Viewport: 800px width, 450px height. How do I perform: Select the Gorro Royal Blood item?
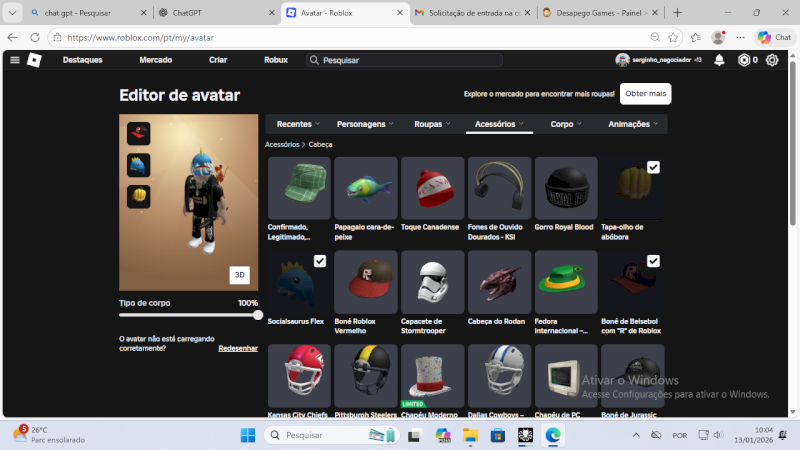pos(566,188)
